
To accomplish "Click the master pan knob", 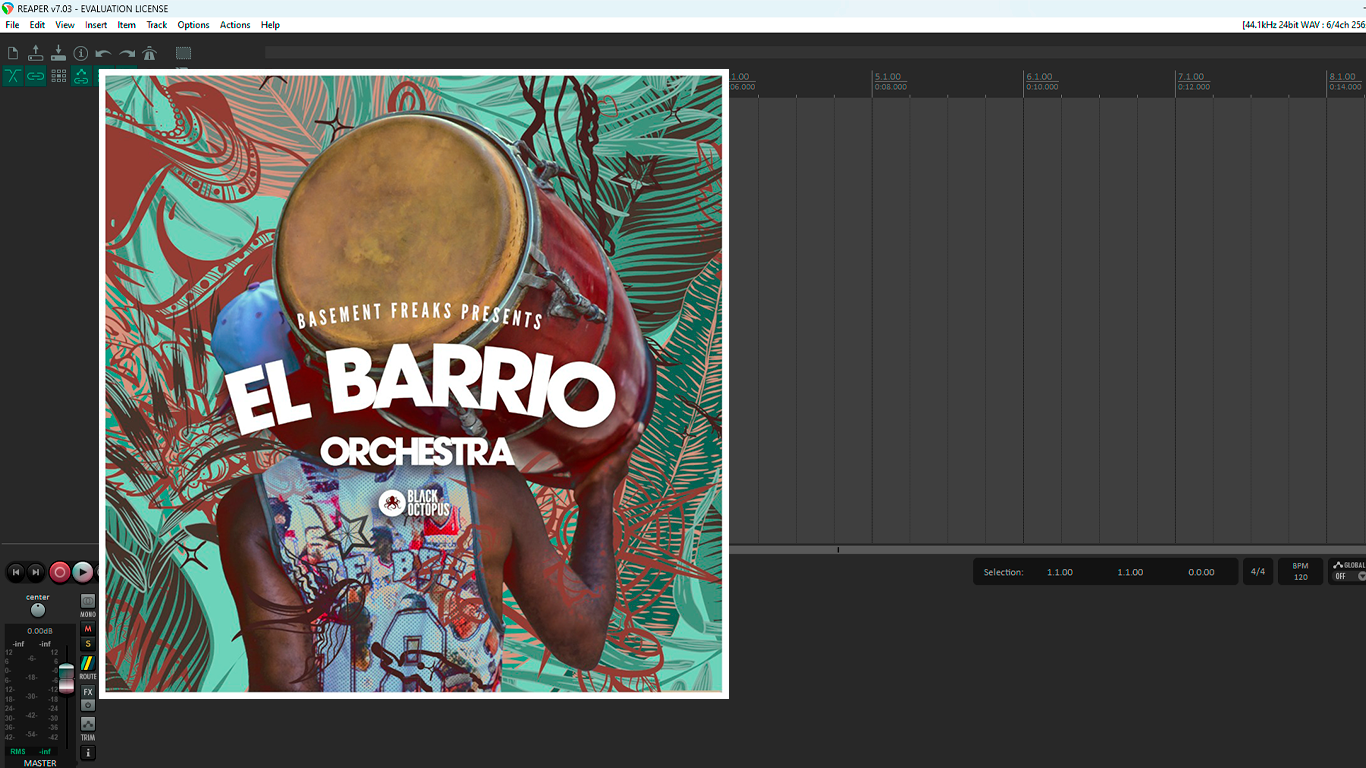I will (38, 610).
